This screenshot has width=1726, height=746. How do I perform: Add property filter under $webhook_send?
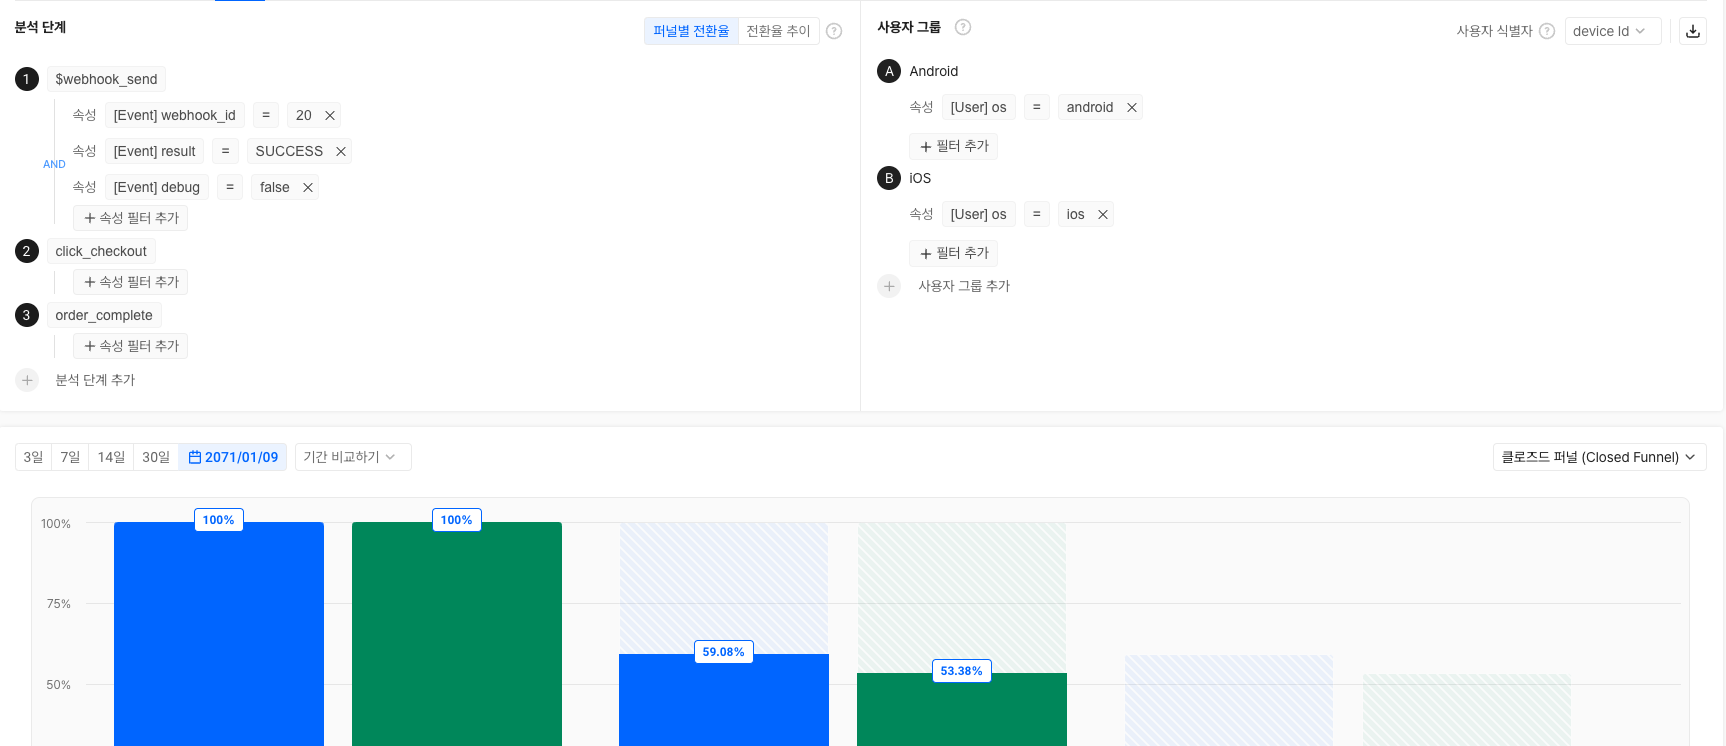131,218
